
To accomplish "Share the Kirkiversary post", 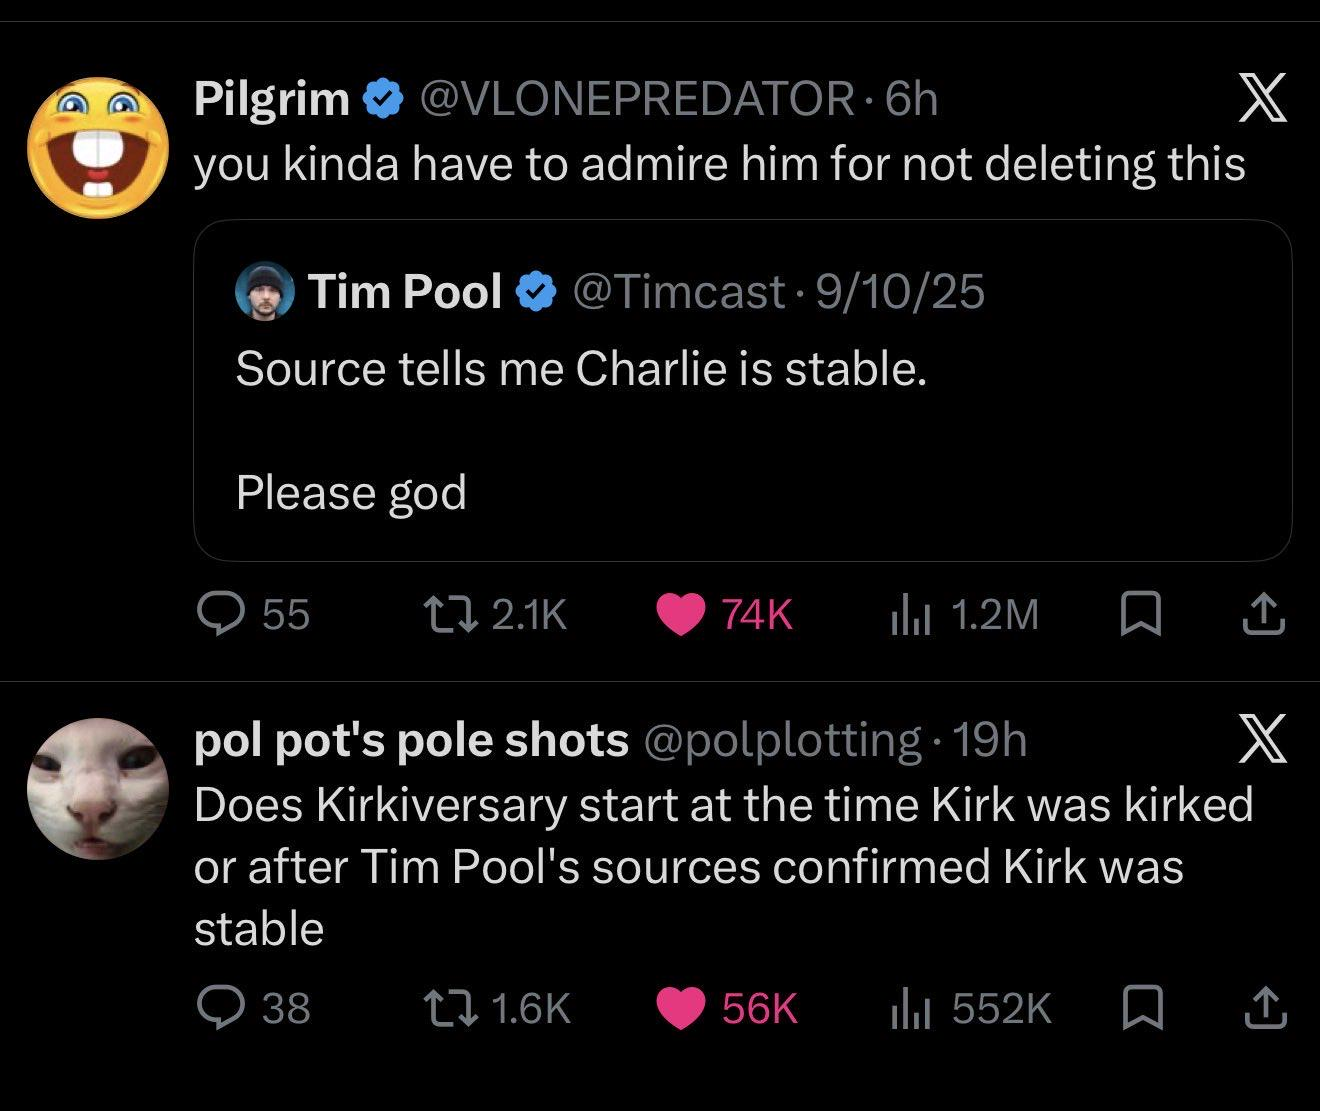I will coord(1263,1007).
